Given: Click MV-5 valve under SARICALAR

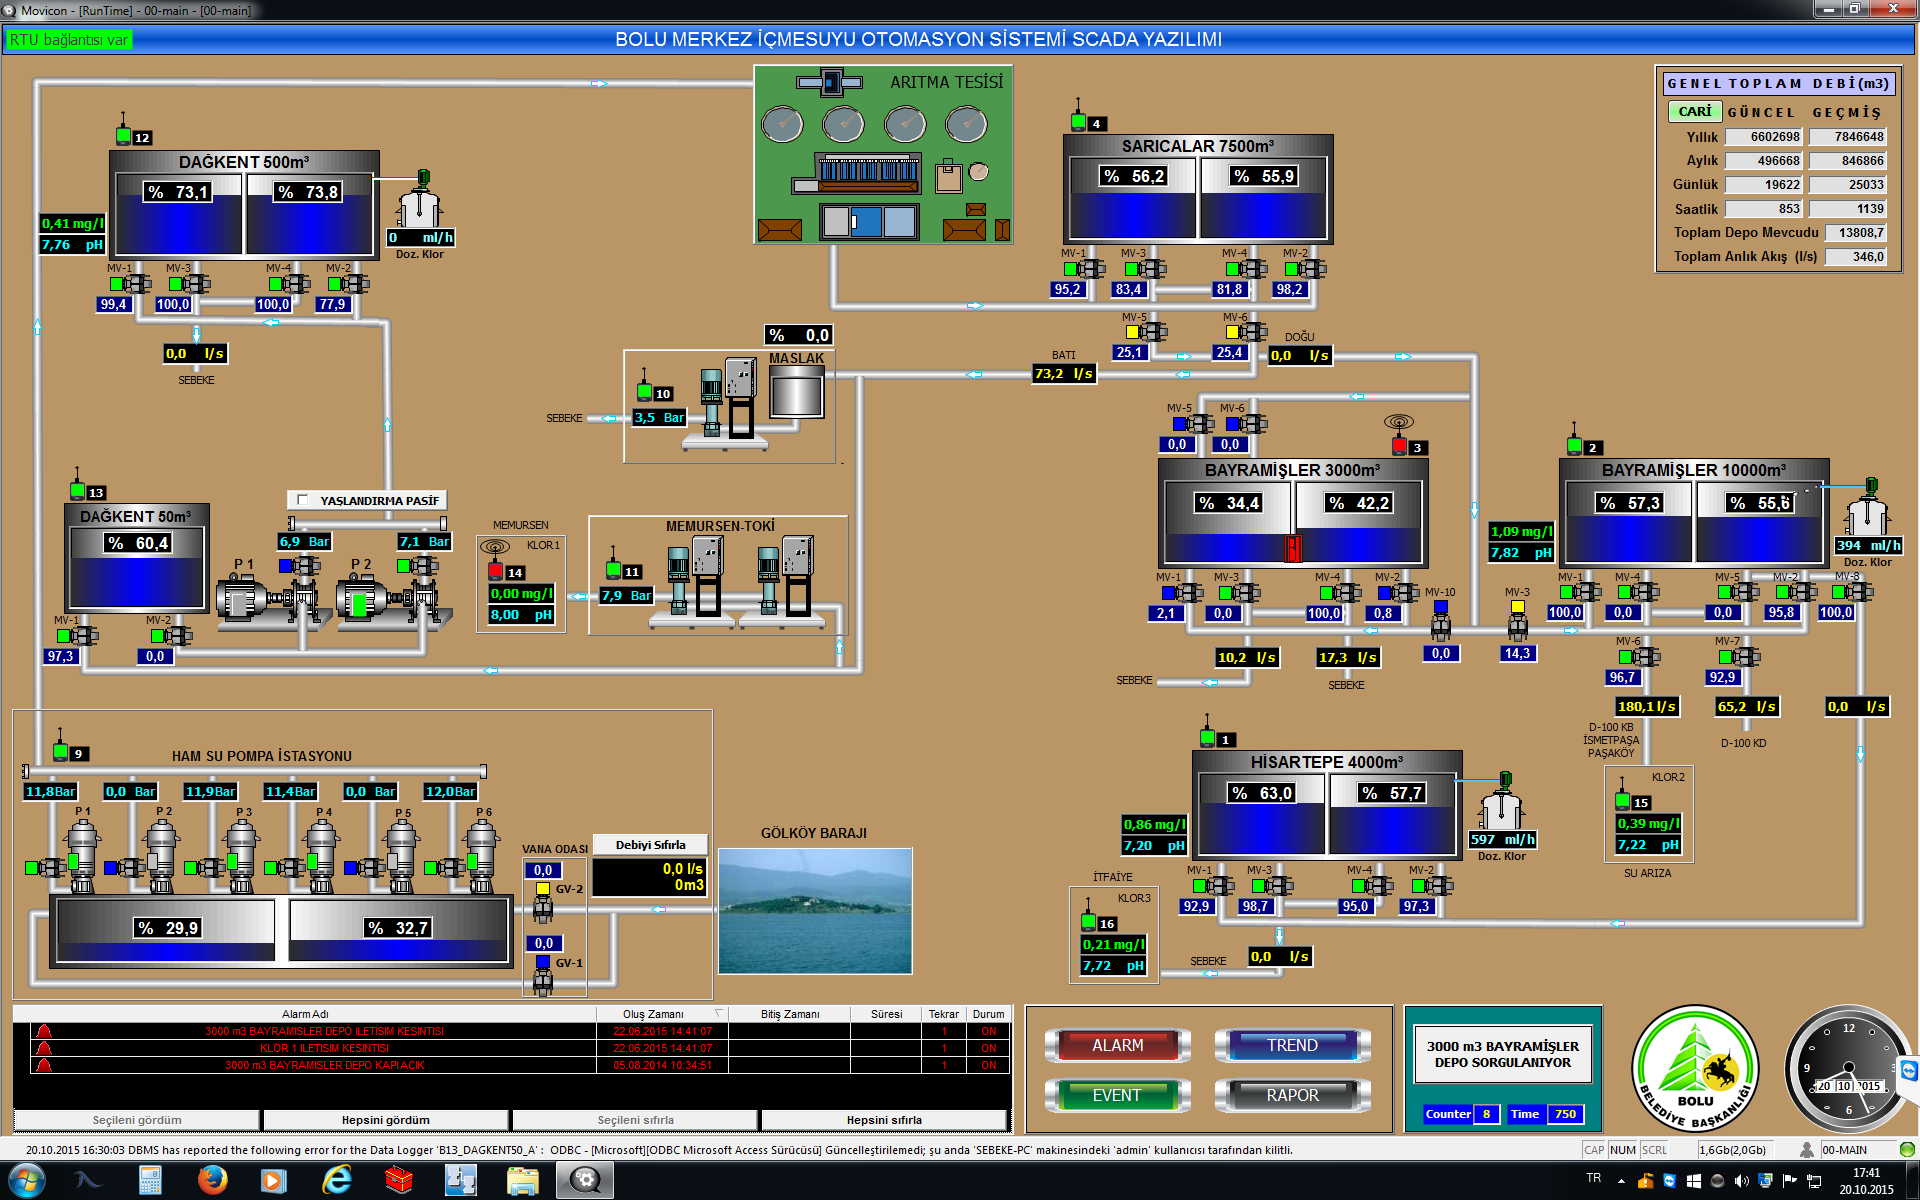Looking at the screenshot, I should pyautogui.click(x=1146, y=332).
